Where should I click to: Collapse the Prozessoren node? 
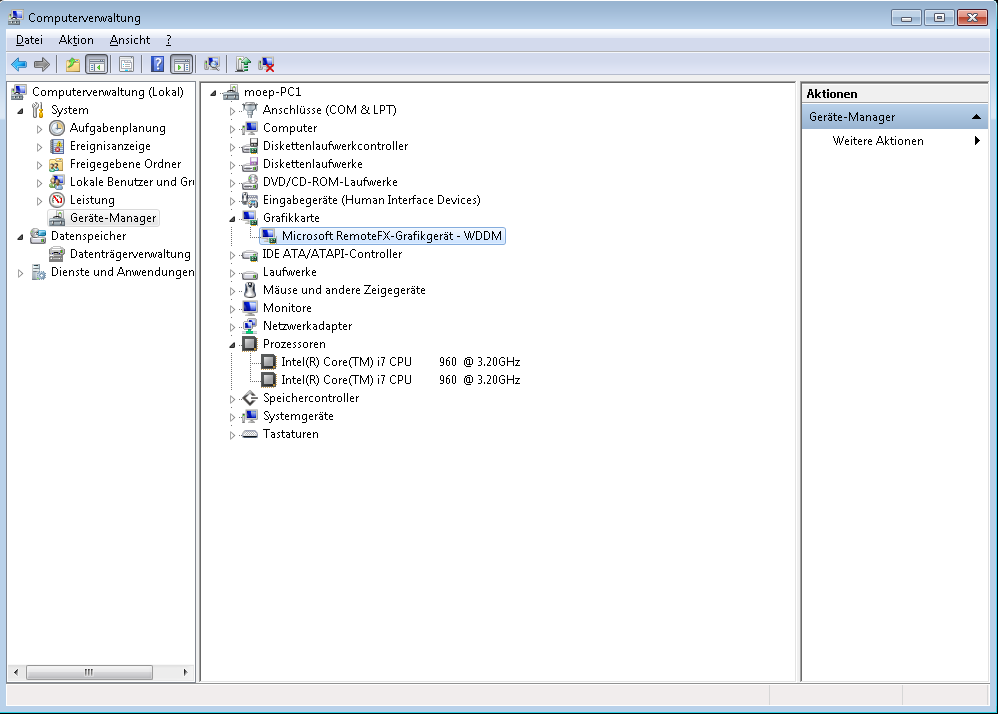click(233, 345)
